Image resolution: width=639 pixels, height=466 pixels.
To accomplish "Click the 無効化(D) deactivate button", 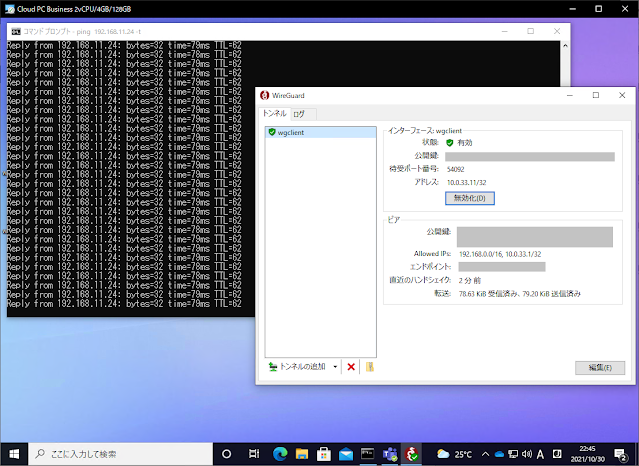I will click(x=469, y=198).
